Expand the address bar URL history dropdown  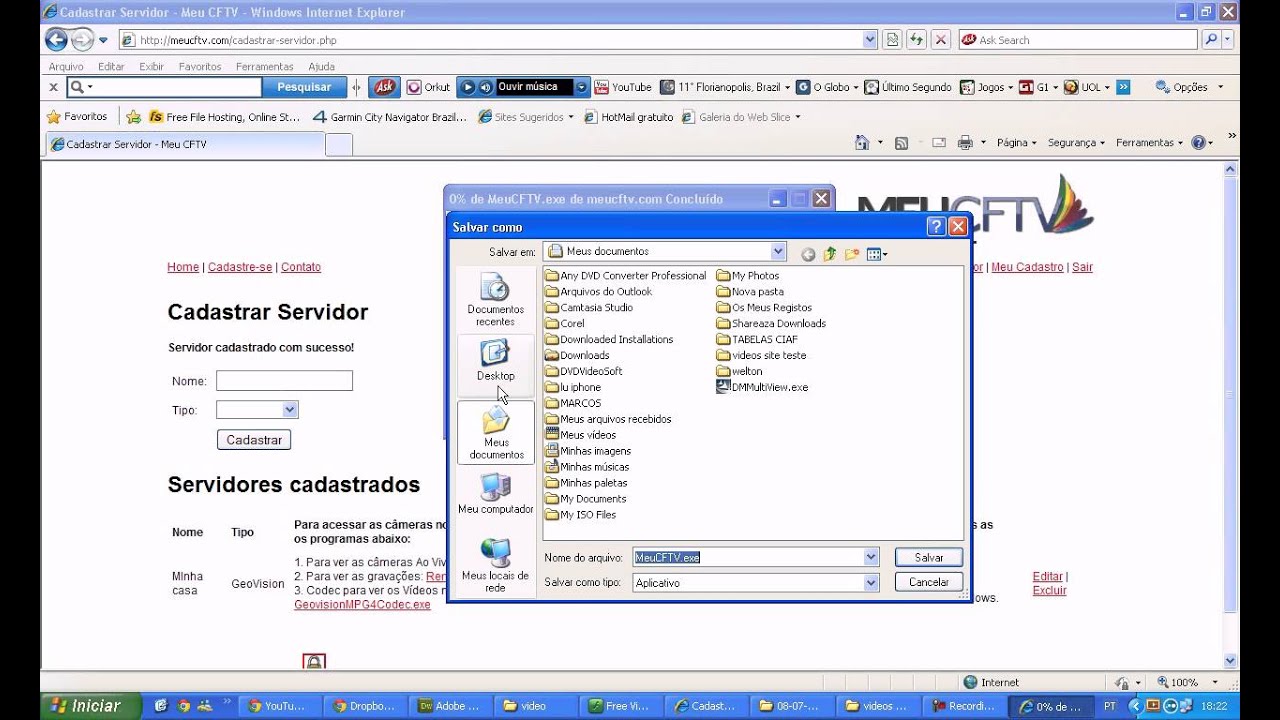pyautogui.click(x=870, y=40)
